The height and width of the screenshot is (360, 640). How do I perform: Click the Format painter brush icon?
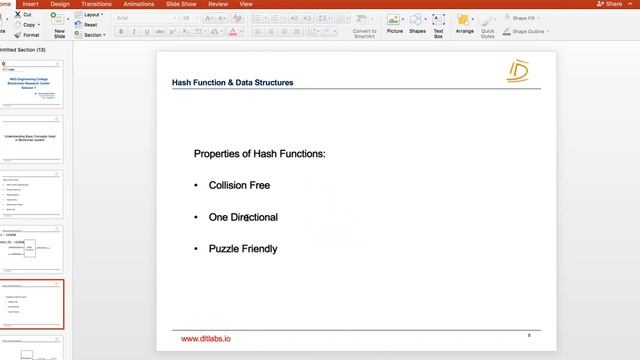click(18, 35)
